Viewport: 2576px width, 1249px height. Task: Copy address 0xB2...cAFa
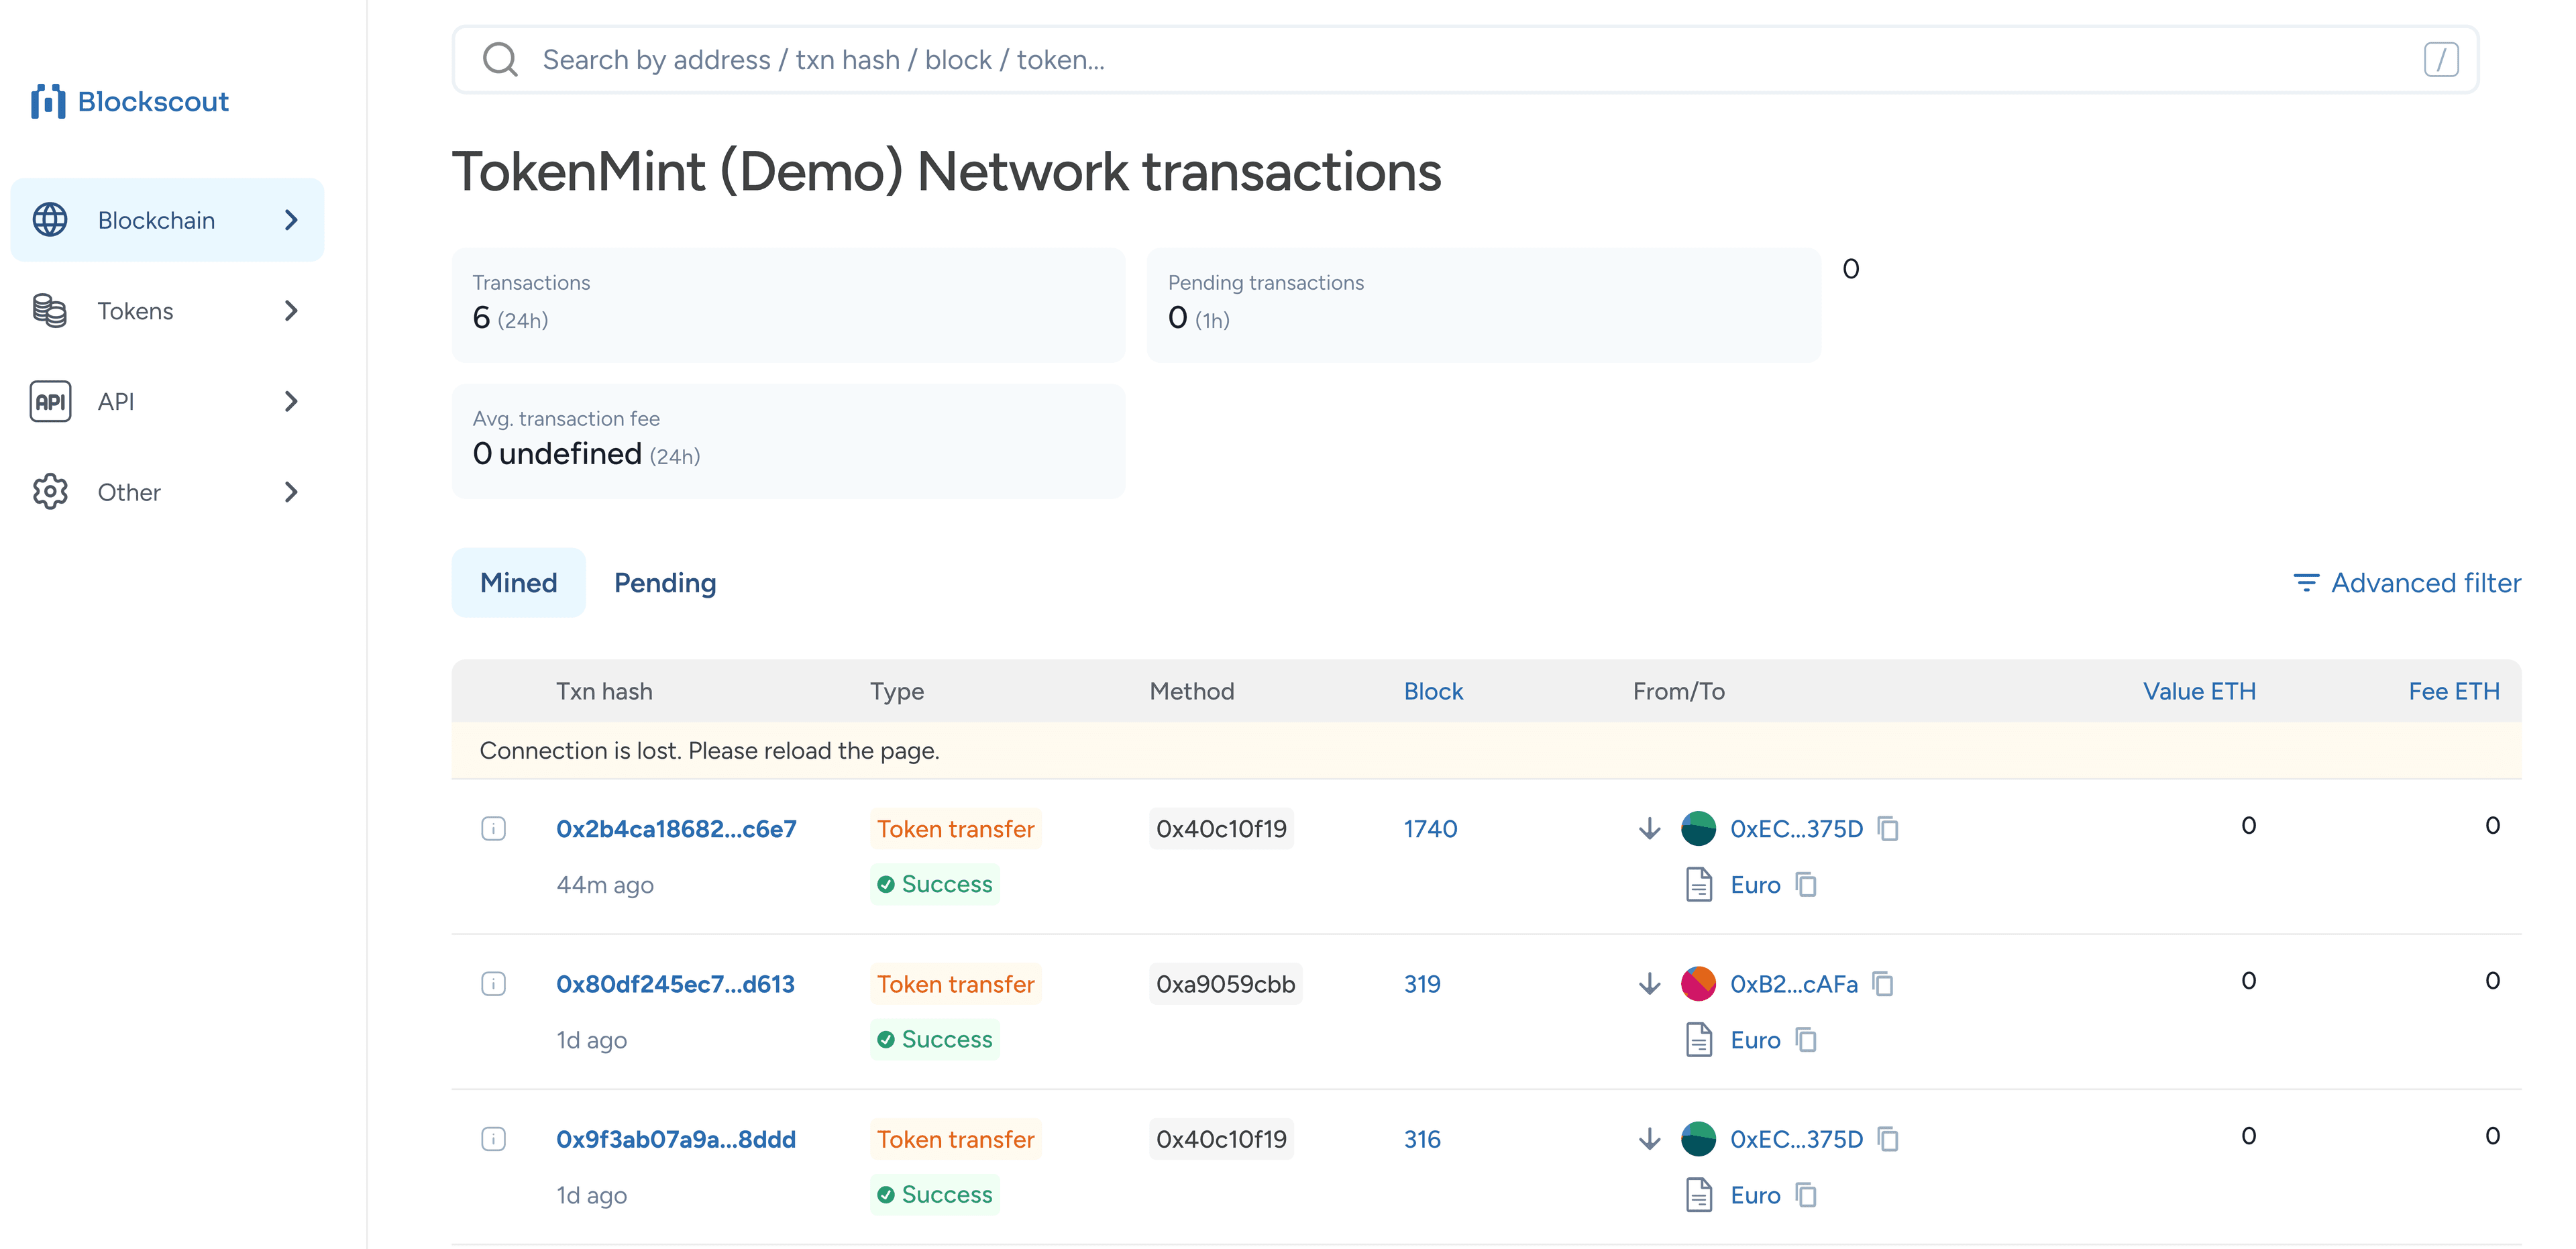tap(1883, 984)
